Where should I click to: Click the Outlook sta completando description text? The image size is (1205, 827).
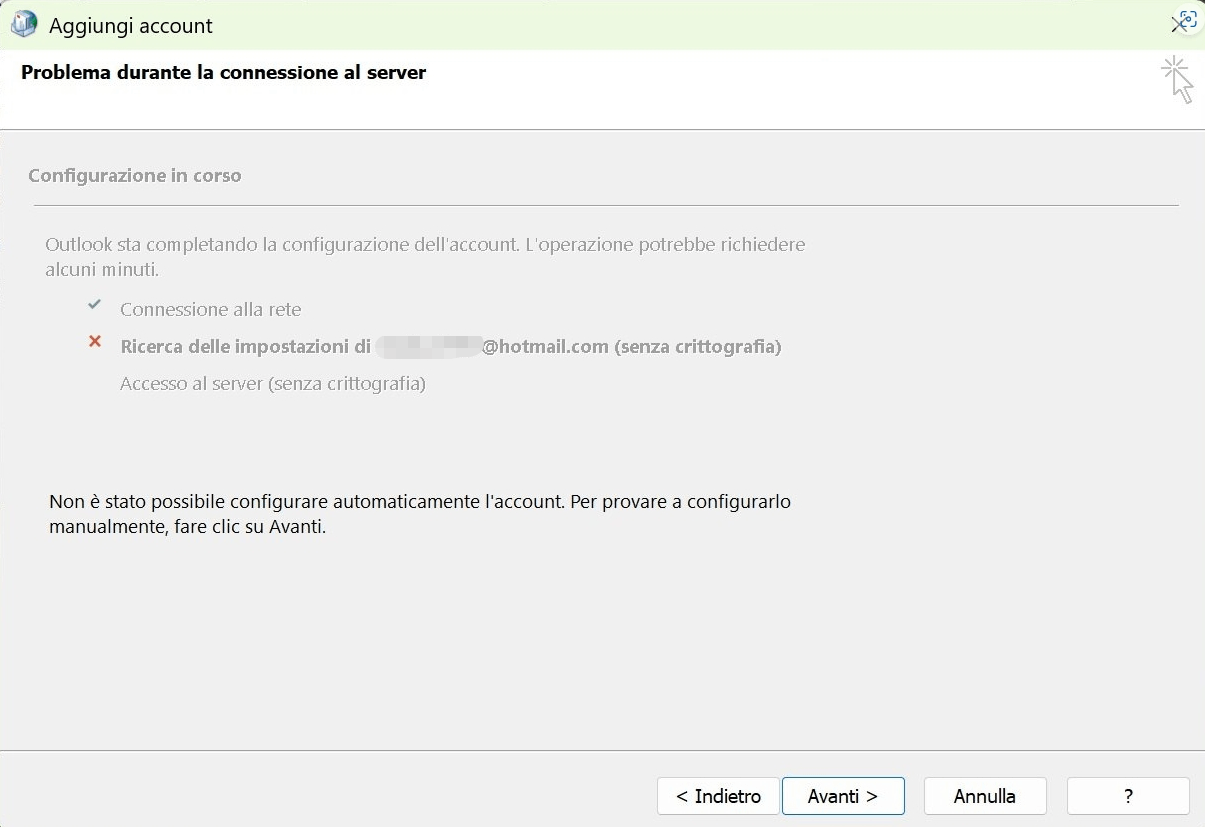[425, 257]
